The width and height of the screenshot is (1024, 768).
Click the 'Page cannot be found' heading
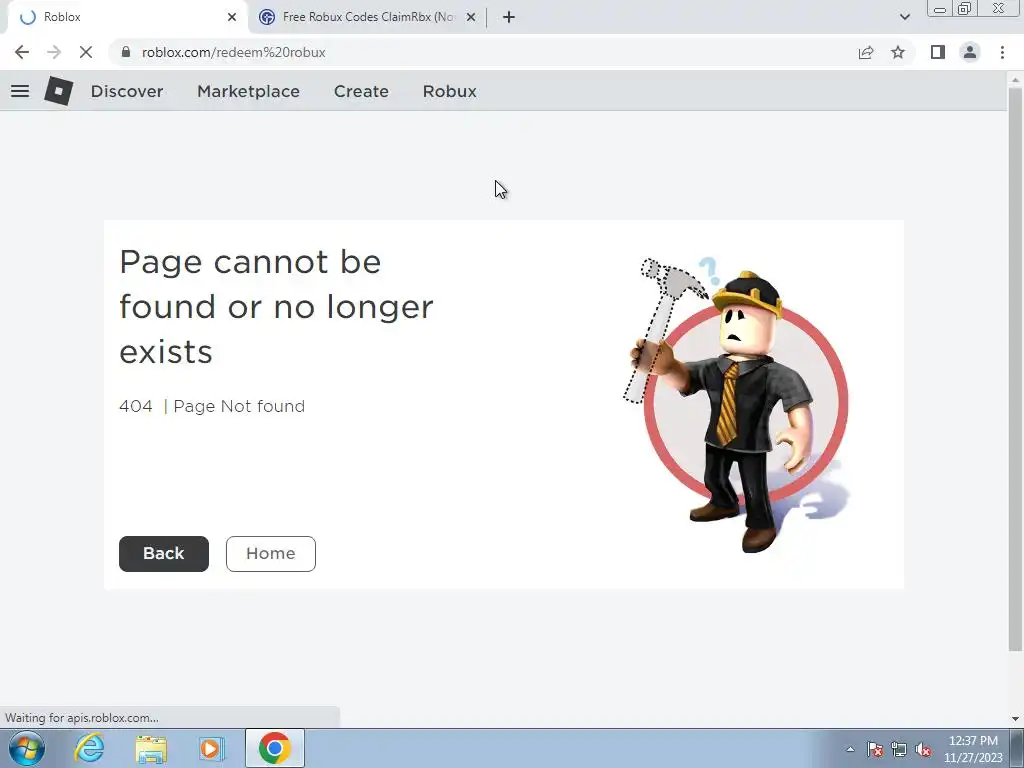[276, 307]
